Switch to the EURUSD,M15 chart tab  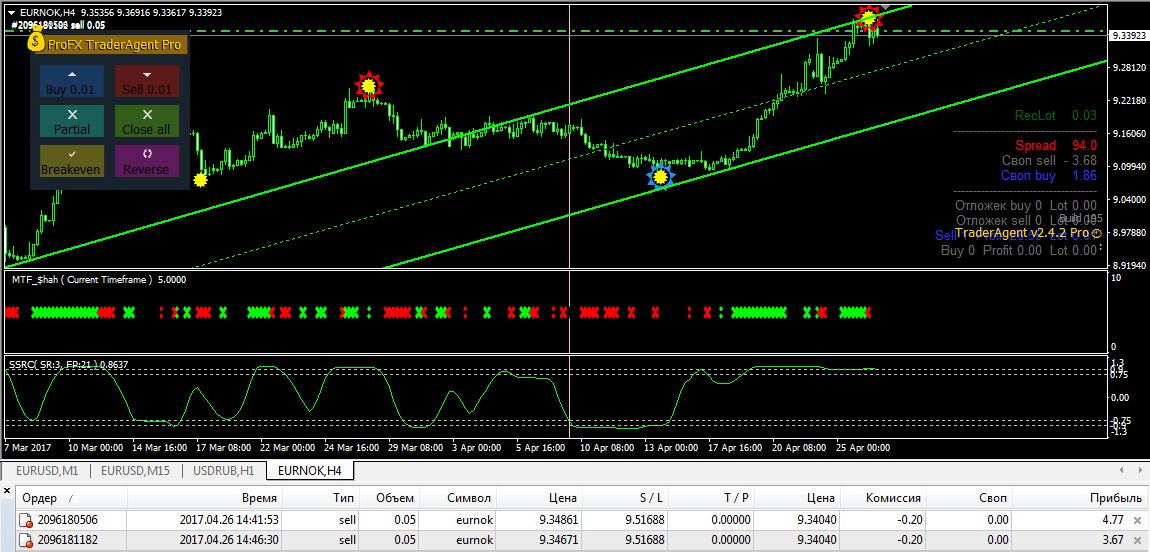click(x=136, y=470)
